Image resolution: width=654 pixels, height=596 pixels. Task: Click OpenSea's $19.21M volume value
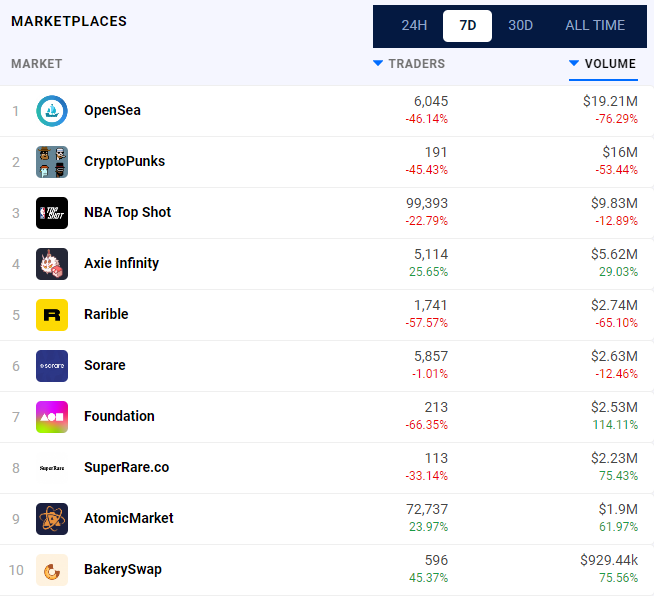(610, 101)
